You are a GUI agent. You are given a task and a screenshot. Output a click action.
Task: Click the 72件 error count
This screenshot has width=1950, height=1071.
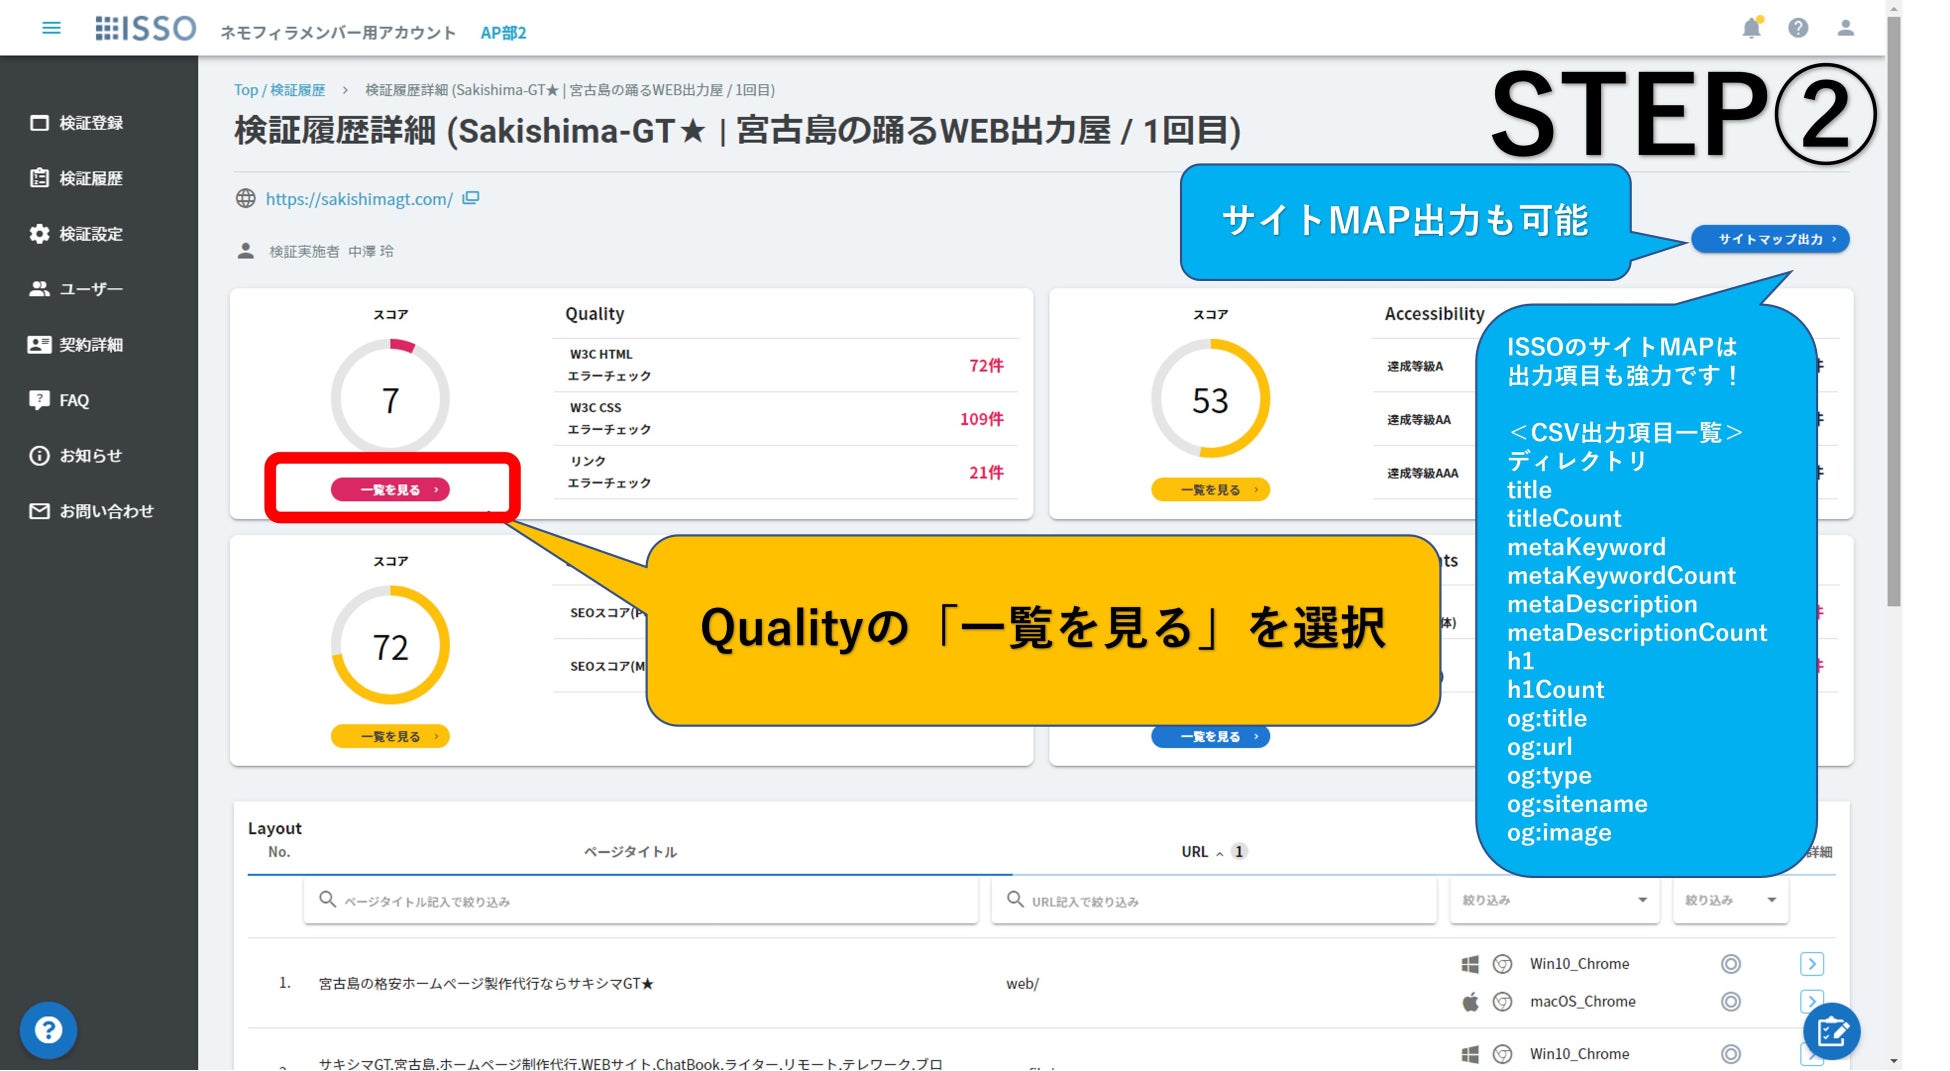(986, 366)
